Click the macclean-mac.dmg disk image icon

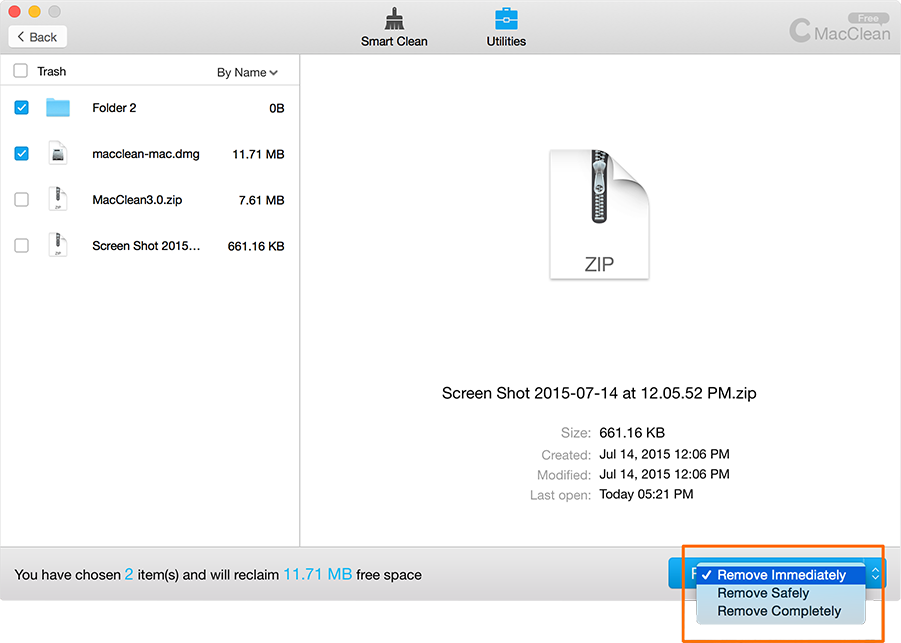[58, 153]
